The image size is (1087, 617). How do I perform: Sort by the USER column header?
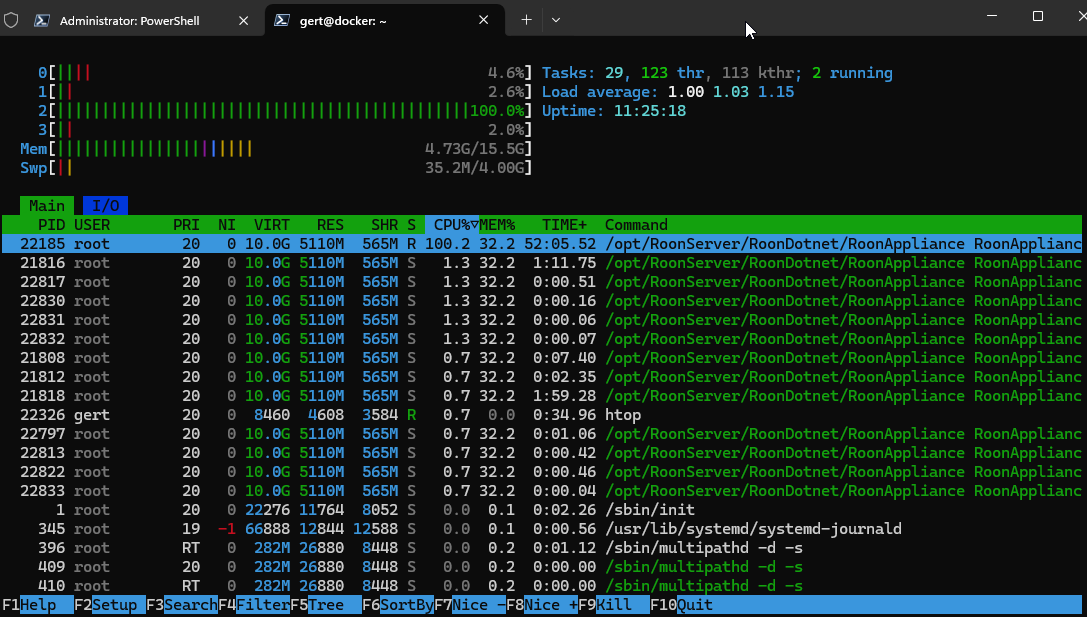coord(92,225)
